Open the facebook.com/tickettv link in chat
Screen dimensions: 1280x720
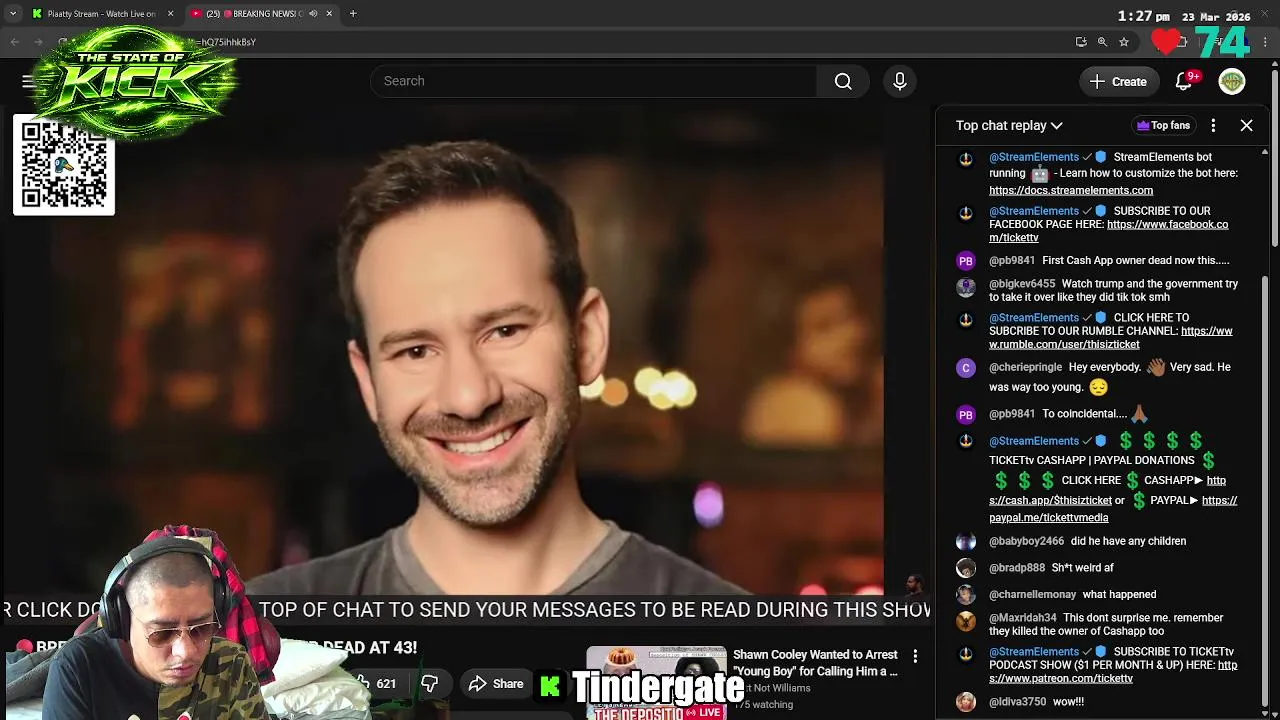click(x=1108, y=231)
